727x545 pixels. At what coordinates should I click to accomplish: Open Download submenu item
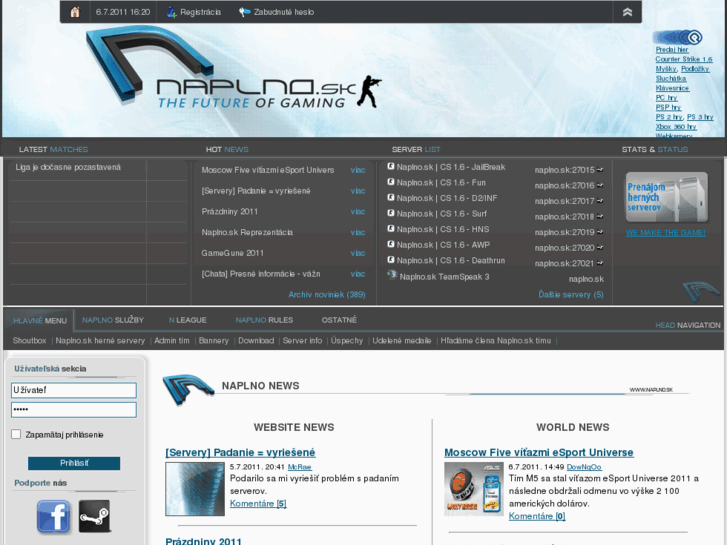coord(256,340)
